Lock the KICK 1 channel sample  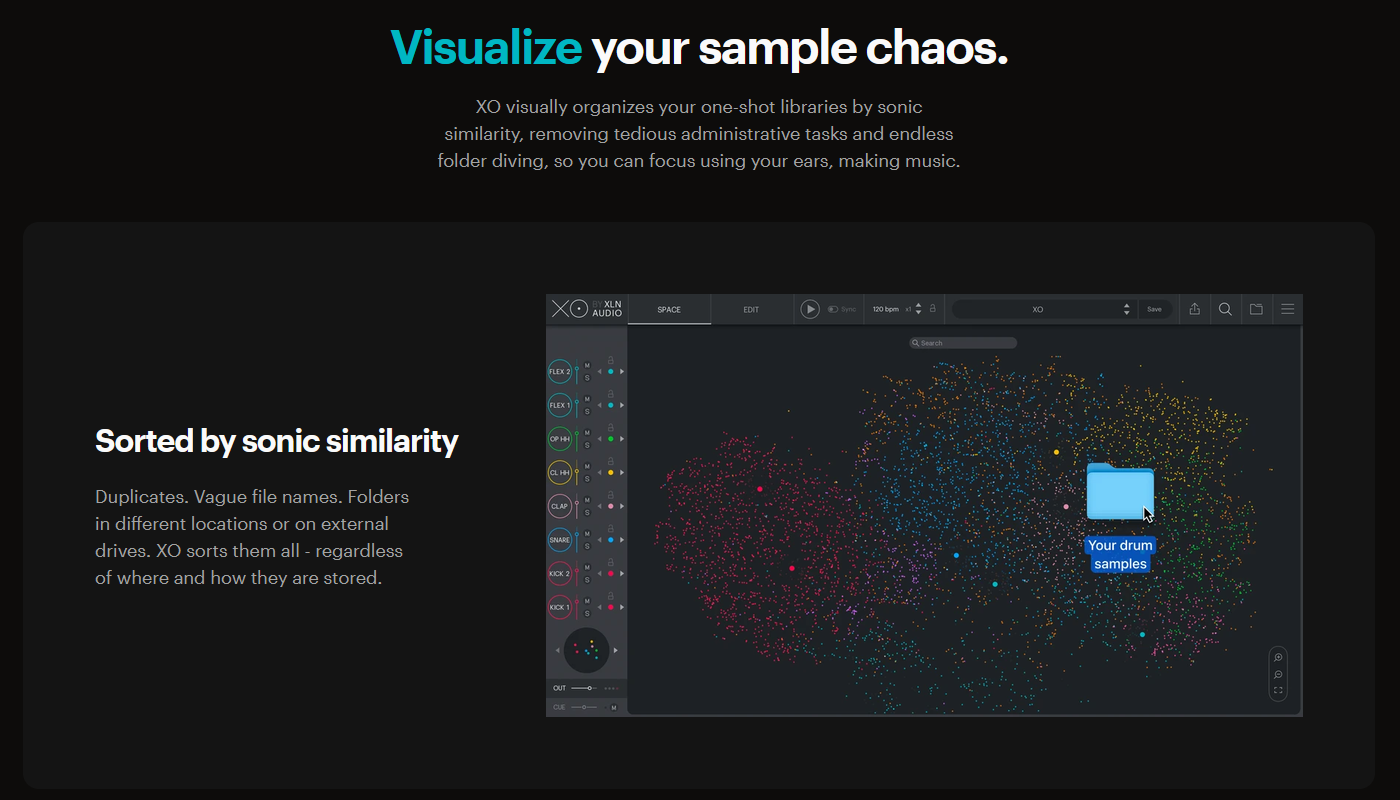[x=611, y=595]
